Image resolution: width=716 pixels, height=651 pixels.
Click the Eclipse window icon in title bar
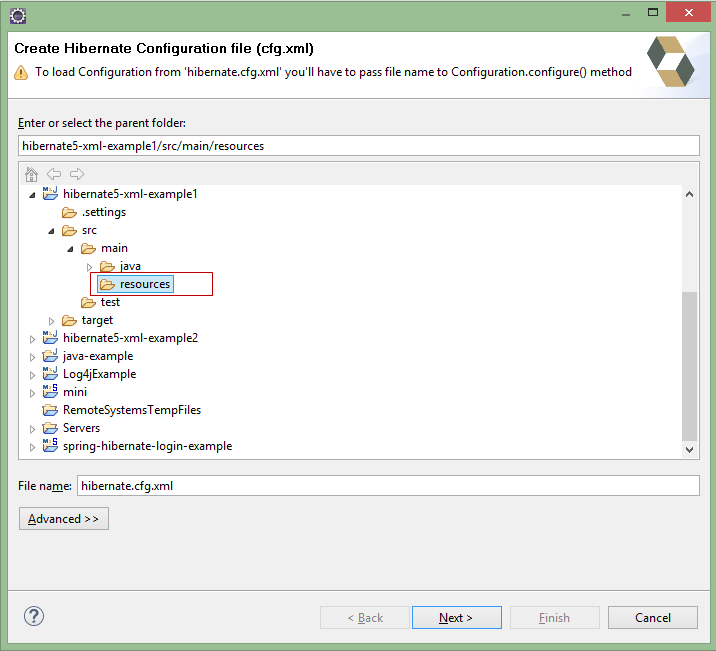18,16
